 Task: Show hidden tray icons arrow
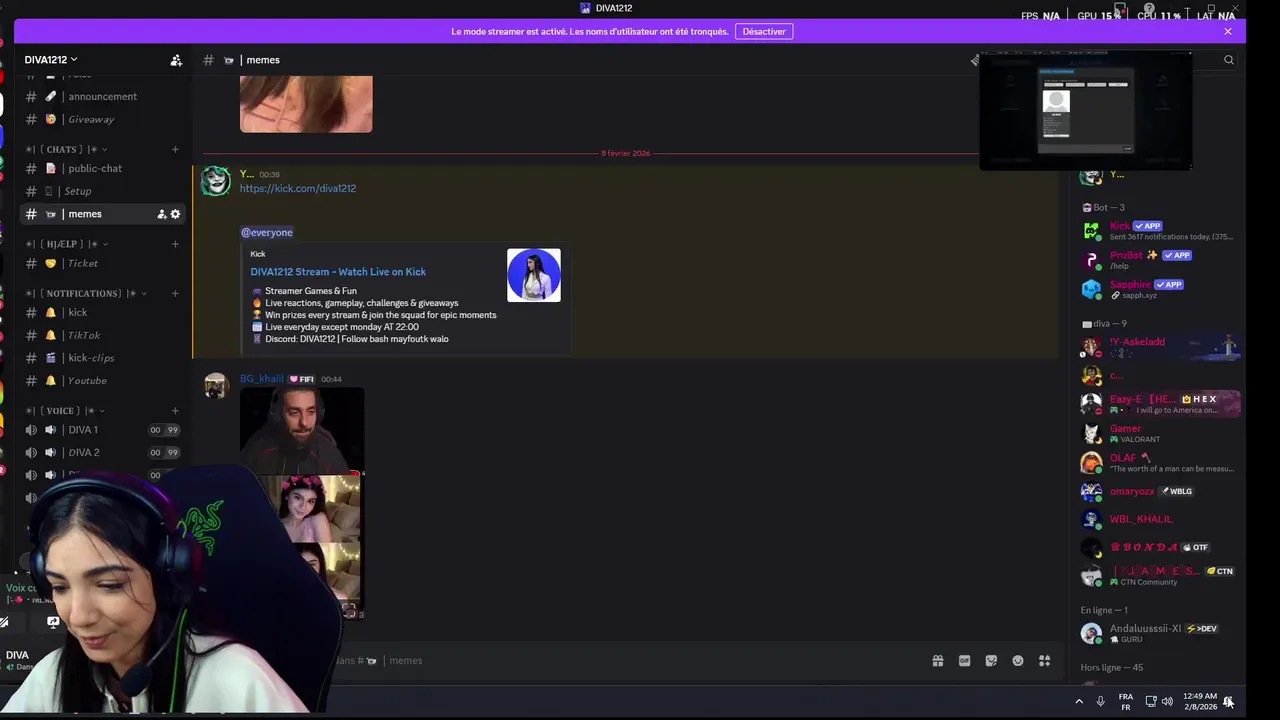point(1079,701)
